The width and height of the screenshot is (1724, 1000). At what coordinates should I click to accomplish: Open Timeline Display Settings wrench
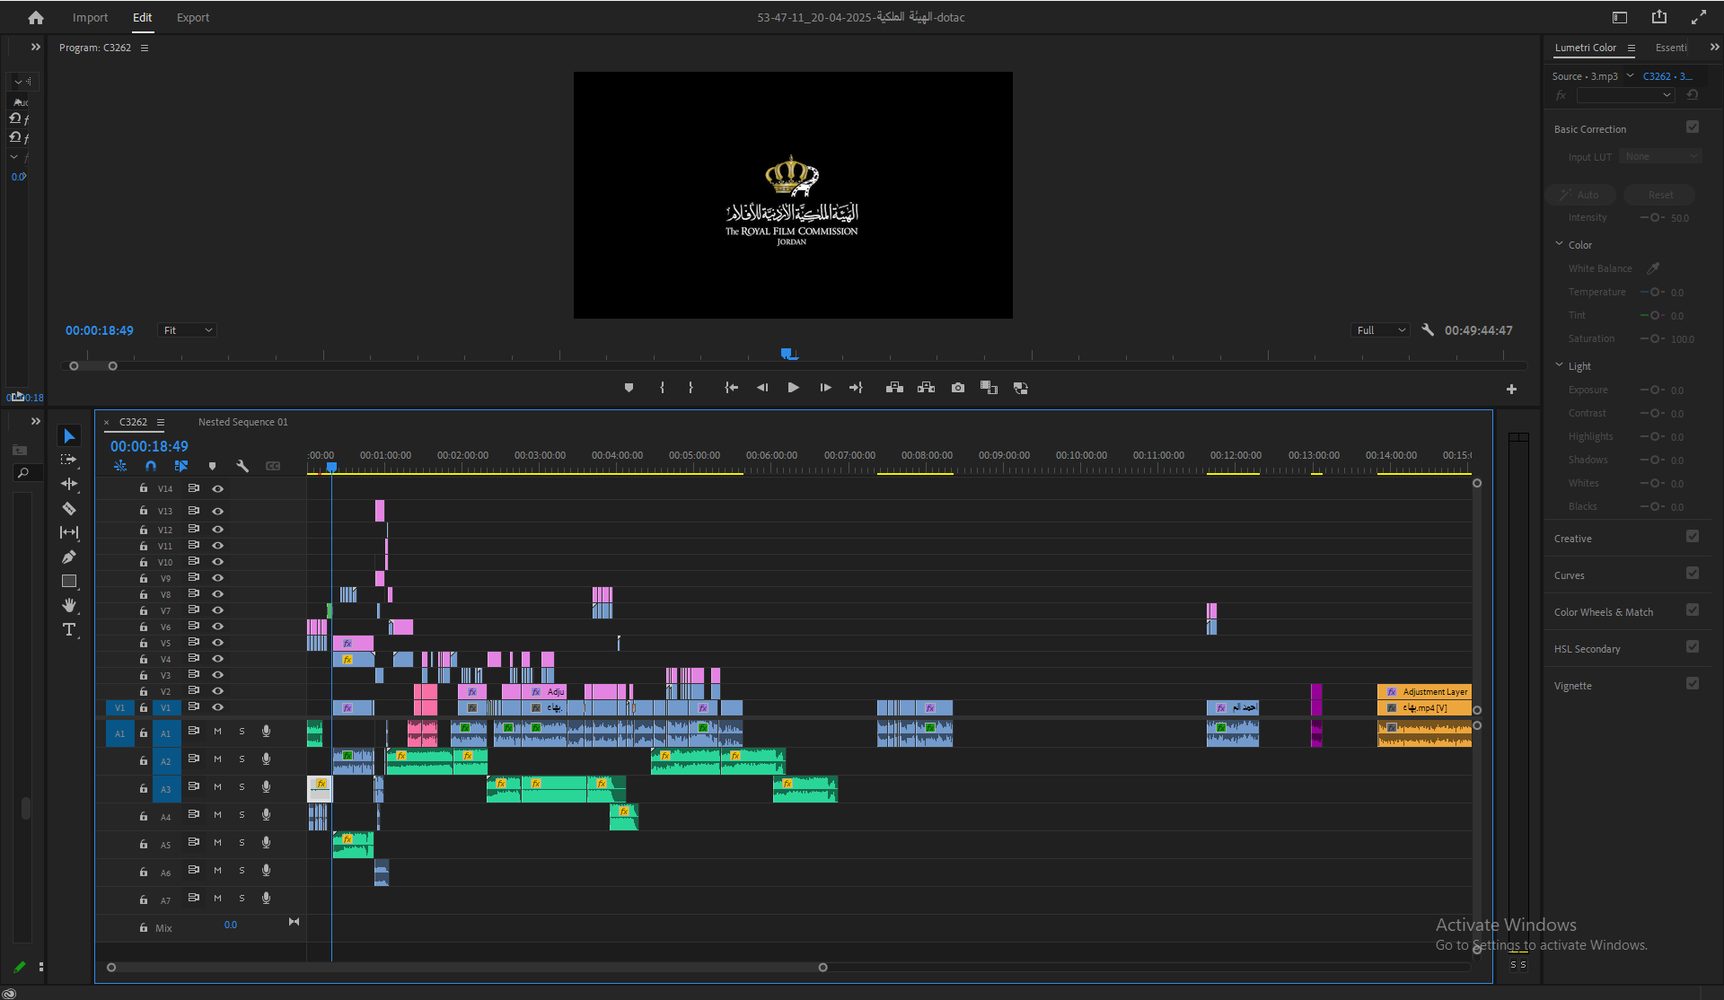pyautogui.click(x=242, y=466)
